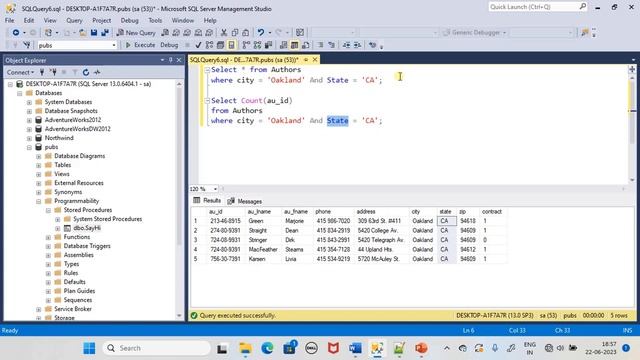640x360 pixels.
Task: Toggle the IntelliSense Enabled icon
Action: click(231, 45)
